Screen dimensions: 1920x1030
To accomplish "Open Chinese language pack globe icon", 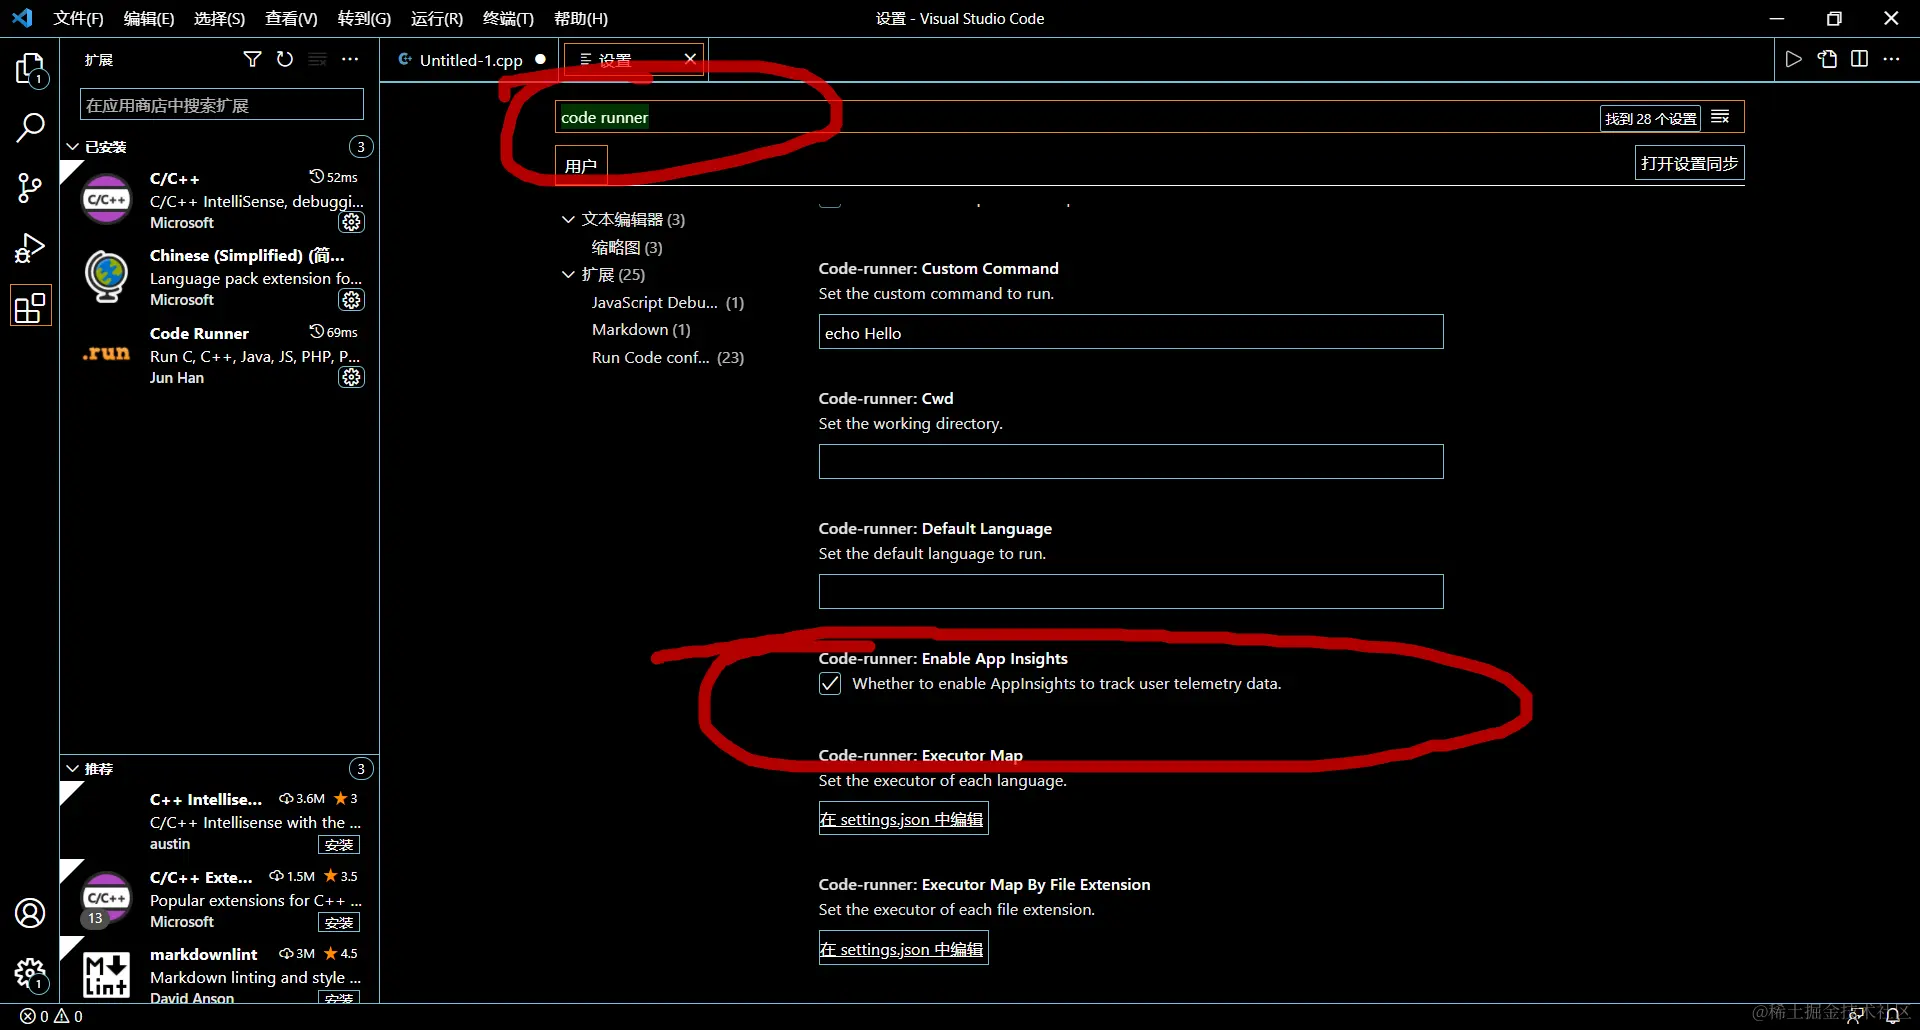I will click(x=107, y=276).
